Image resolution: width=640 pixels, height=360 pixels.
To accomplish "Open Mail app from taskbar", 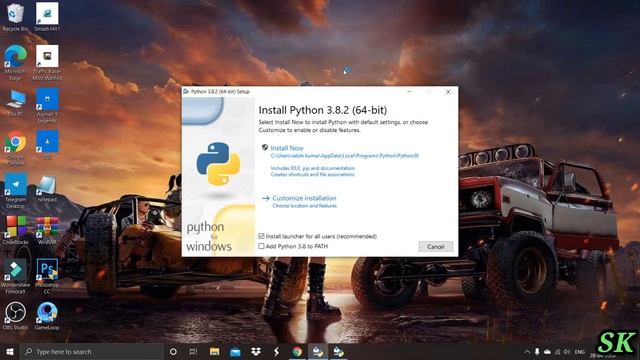I will 235,351.
